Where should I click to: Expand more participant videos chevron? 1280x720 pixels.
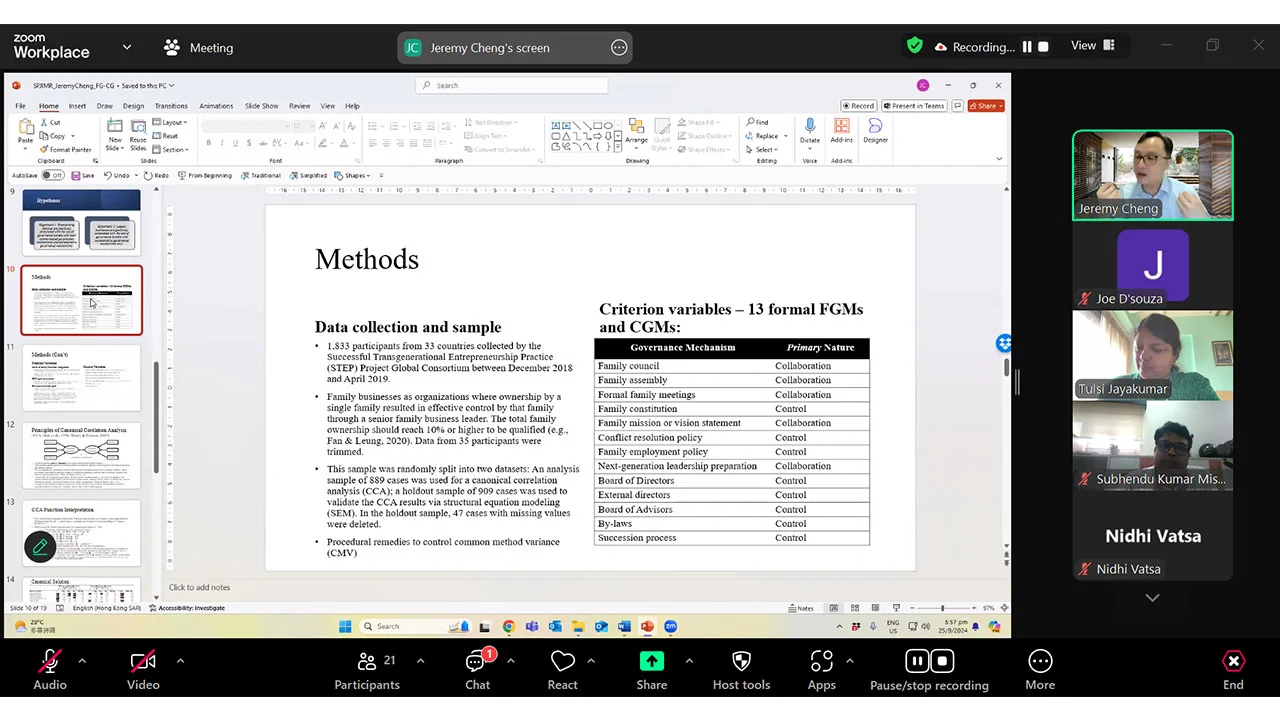click(x=1152, y=597)
